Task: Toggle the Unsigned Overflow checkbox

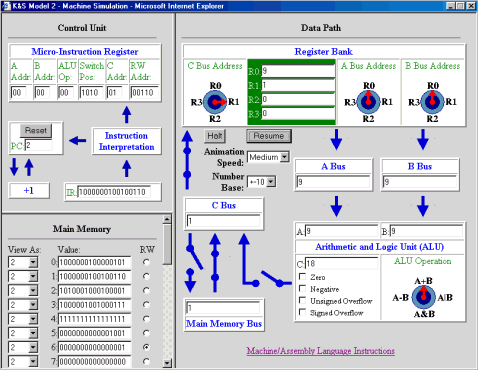Action: click(302, 300)
